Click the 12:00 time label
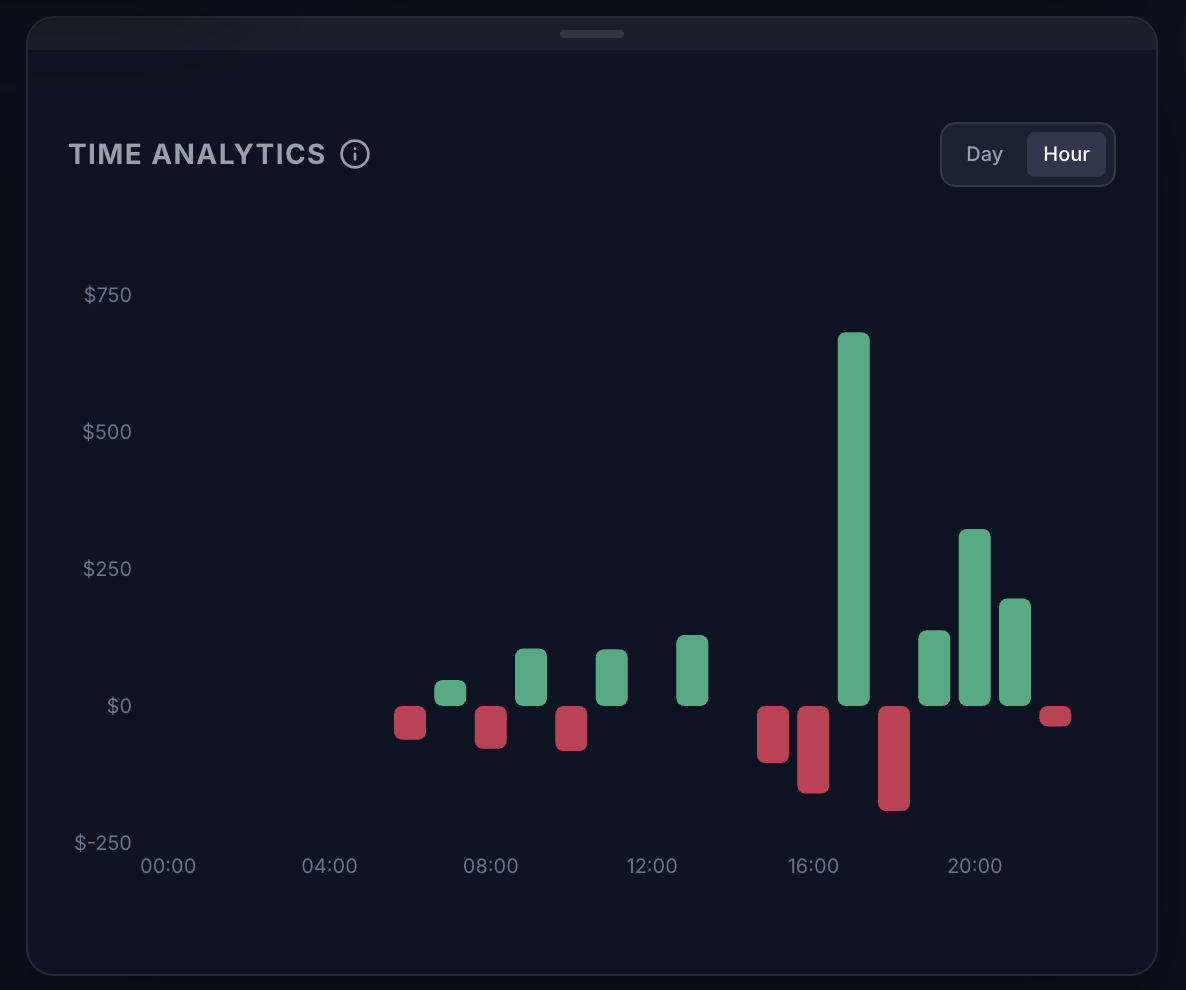Viewport: 1186px width, 990px height. (x=652, y=866)
